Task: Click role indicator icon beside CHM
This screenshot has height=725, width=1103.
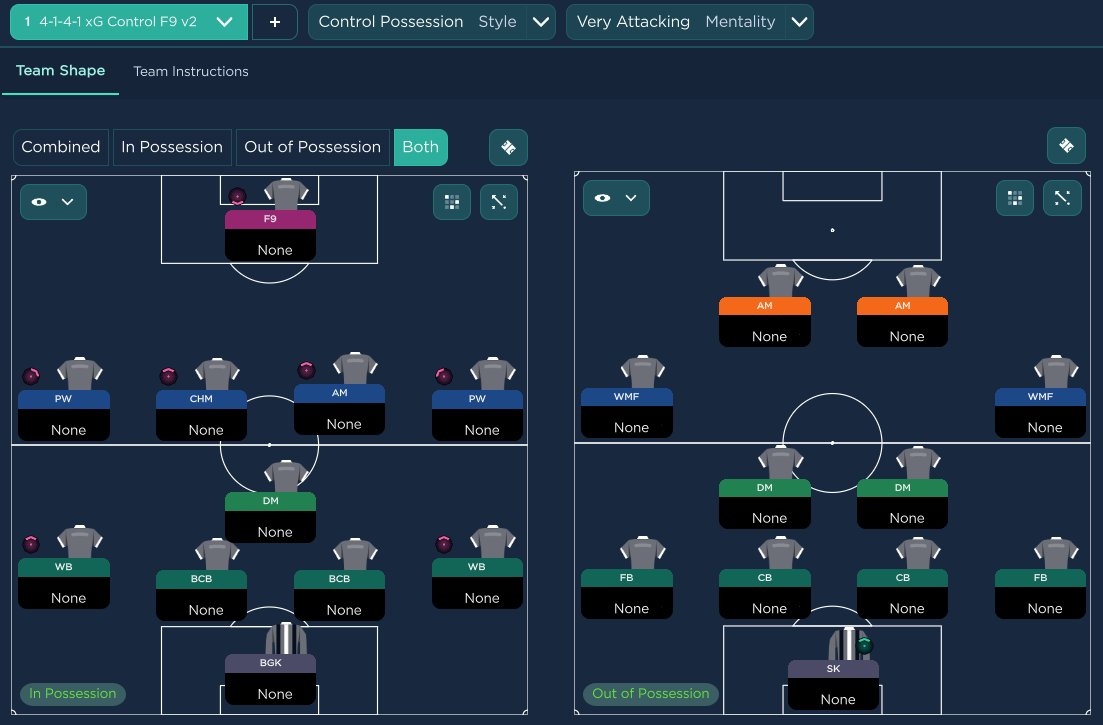Action: pos(168,376)
